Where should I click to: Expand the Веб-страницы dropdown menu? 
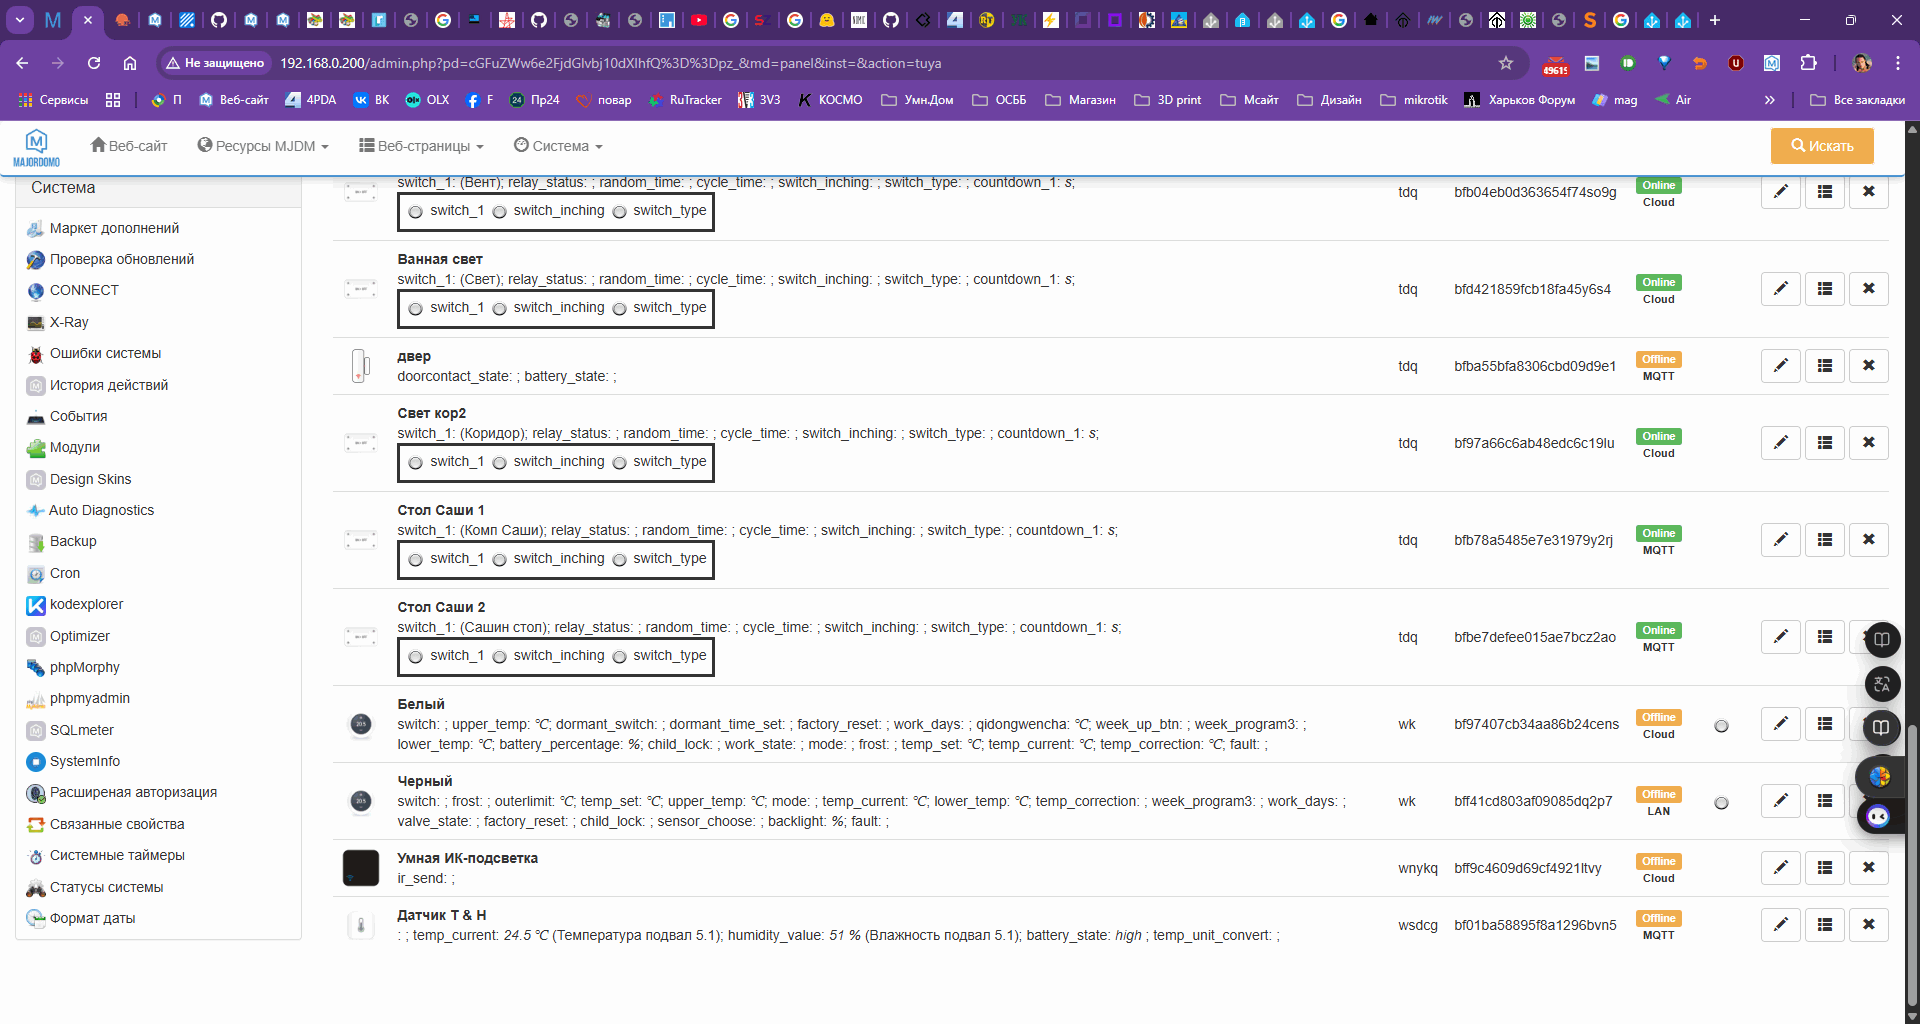(421, 146)
